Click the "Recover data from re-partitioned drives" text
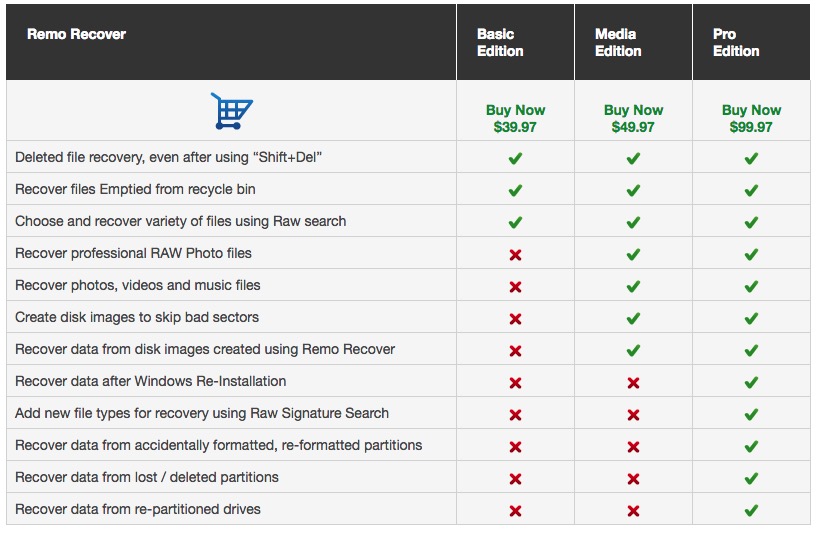The width and height of the screenshot is (827, 537). tap(138, 509)
